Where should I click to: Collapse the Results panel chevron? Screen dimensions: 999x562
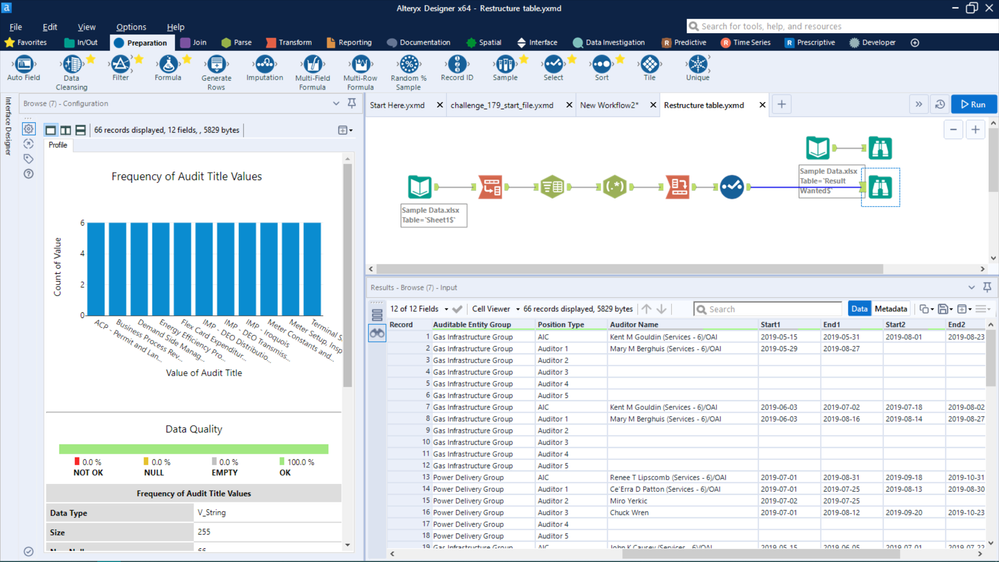971,287
